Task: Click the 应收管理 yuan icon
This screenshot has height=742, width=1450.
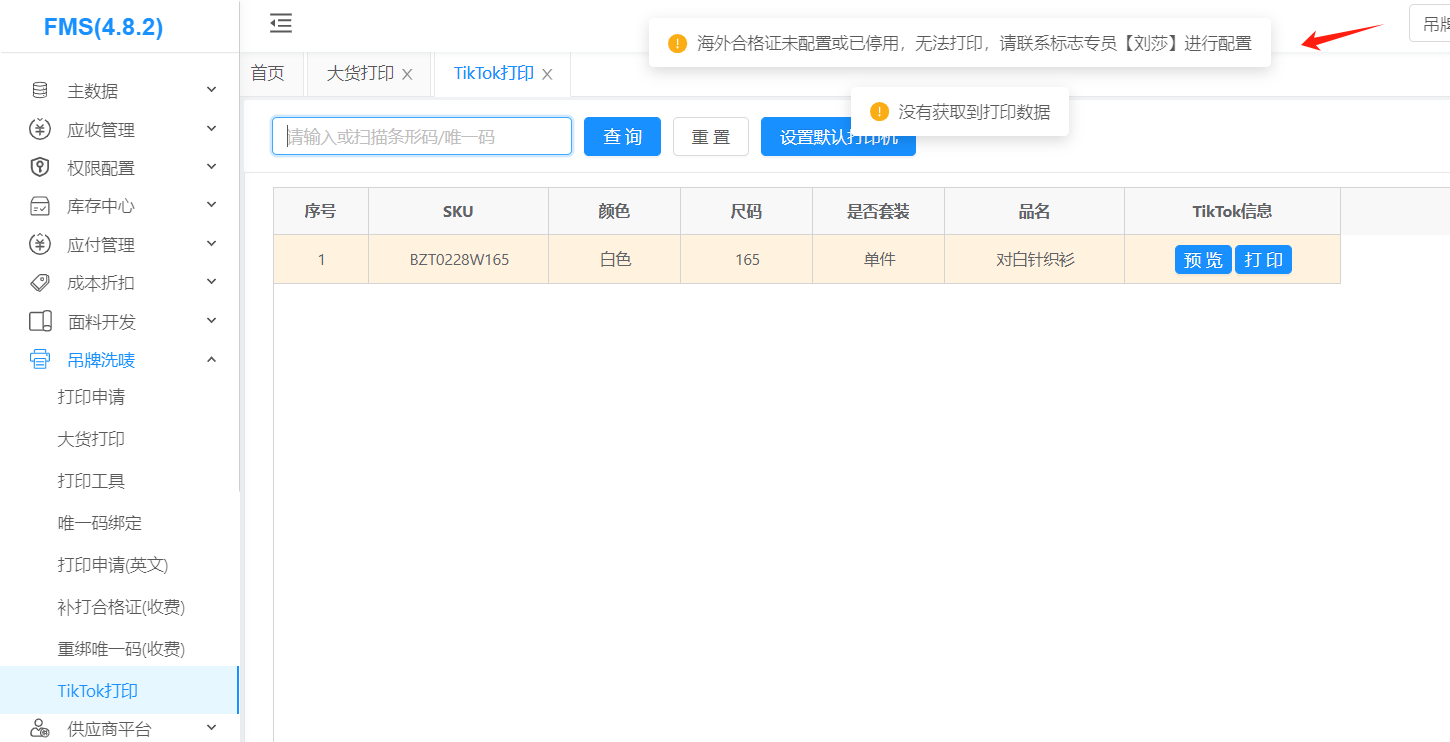Action: click(x=40, y=129)
